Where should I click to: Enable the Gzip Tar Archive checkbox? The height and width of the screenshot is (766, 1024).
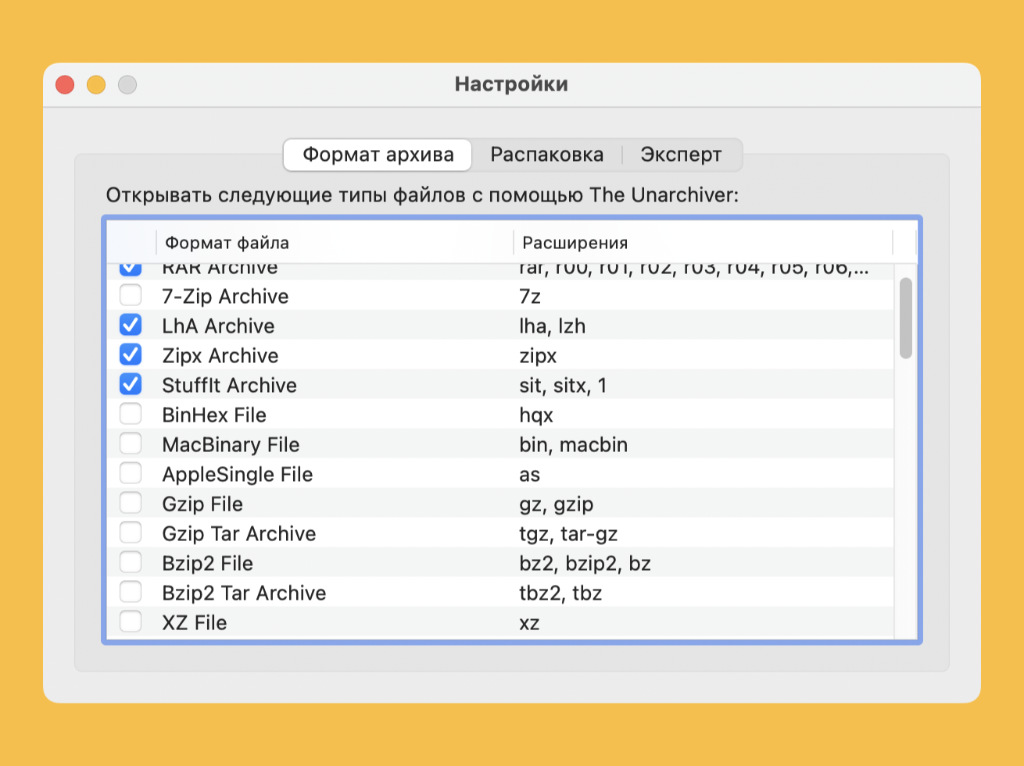coord(131,533)
